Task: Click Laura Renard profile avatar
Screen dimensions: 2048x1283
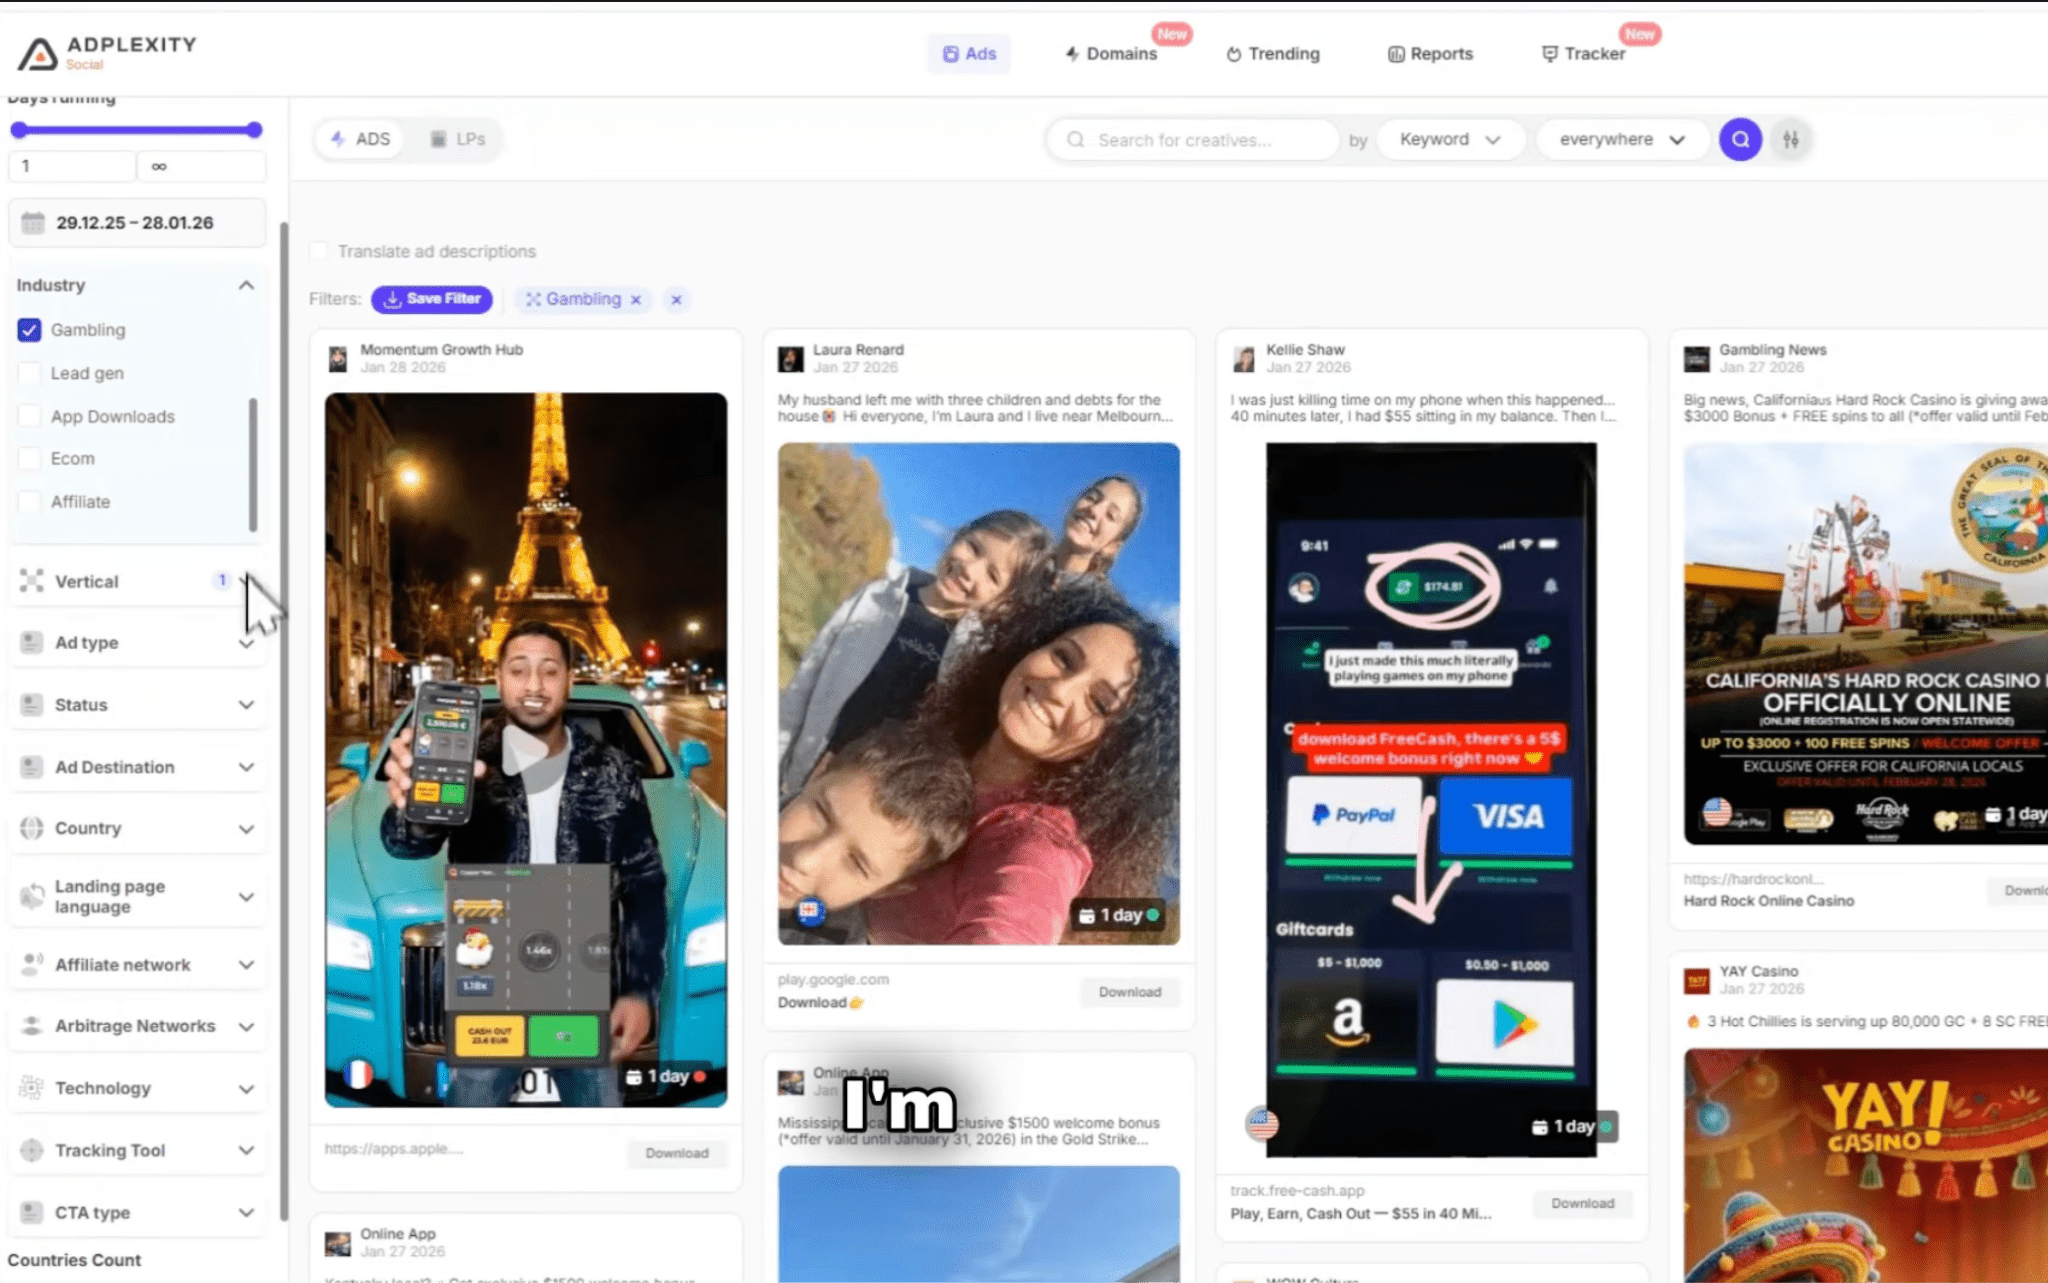Action: pos(791,359)
